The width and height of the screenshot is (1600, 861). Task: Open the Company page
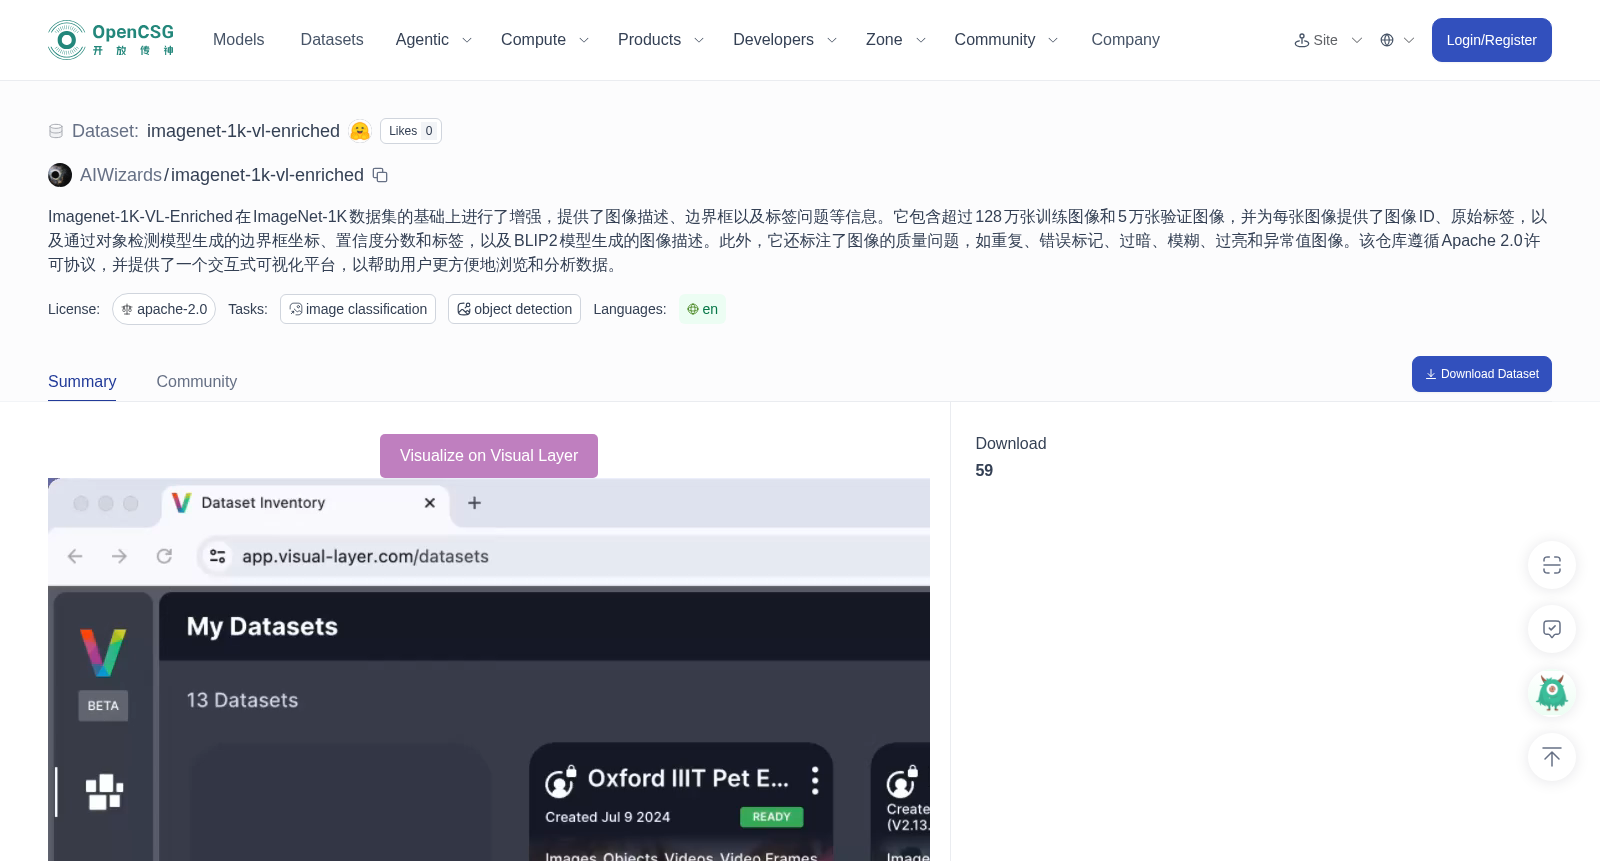tap(1125, 40)
